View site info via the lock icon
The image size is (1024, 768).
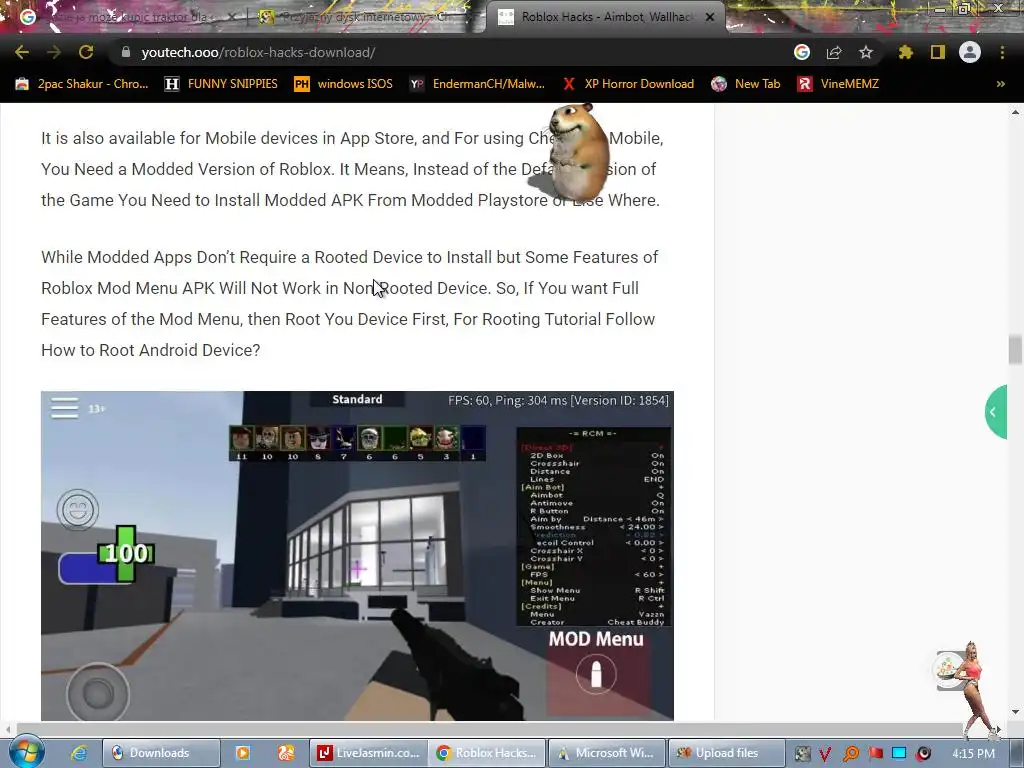coord(126,52)
